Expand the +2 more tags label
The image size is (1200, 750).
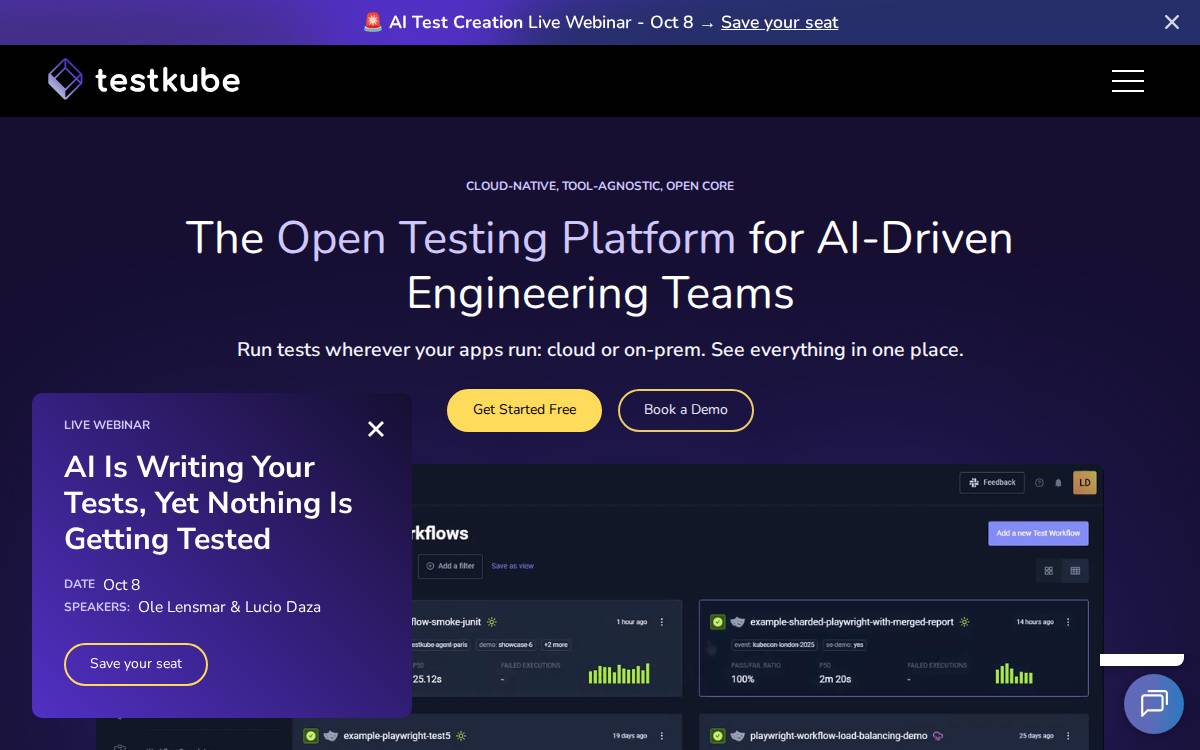[x=556, y=645]
